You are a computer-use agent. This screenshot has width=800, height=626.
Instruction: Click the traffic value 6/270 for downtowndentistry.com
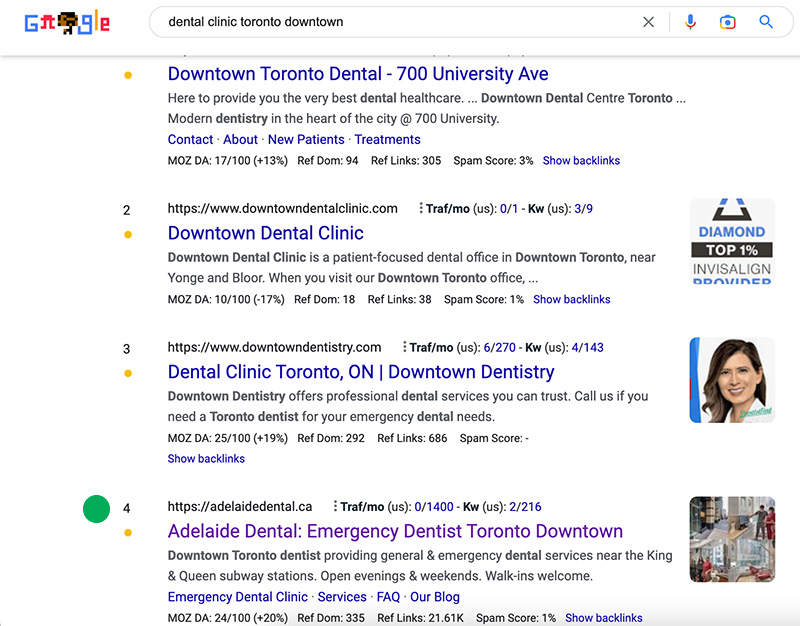[499, 347]
